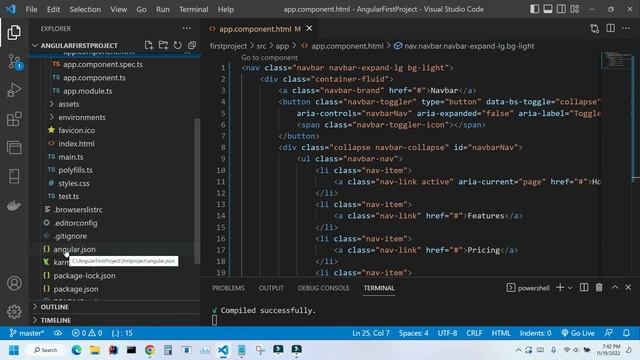Screen dimensions: 640x360
Task: Open package.json file
Action: click(x=76, y=289)
